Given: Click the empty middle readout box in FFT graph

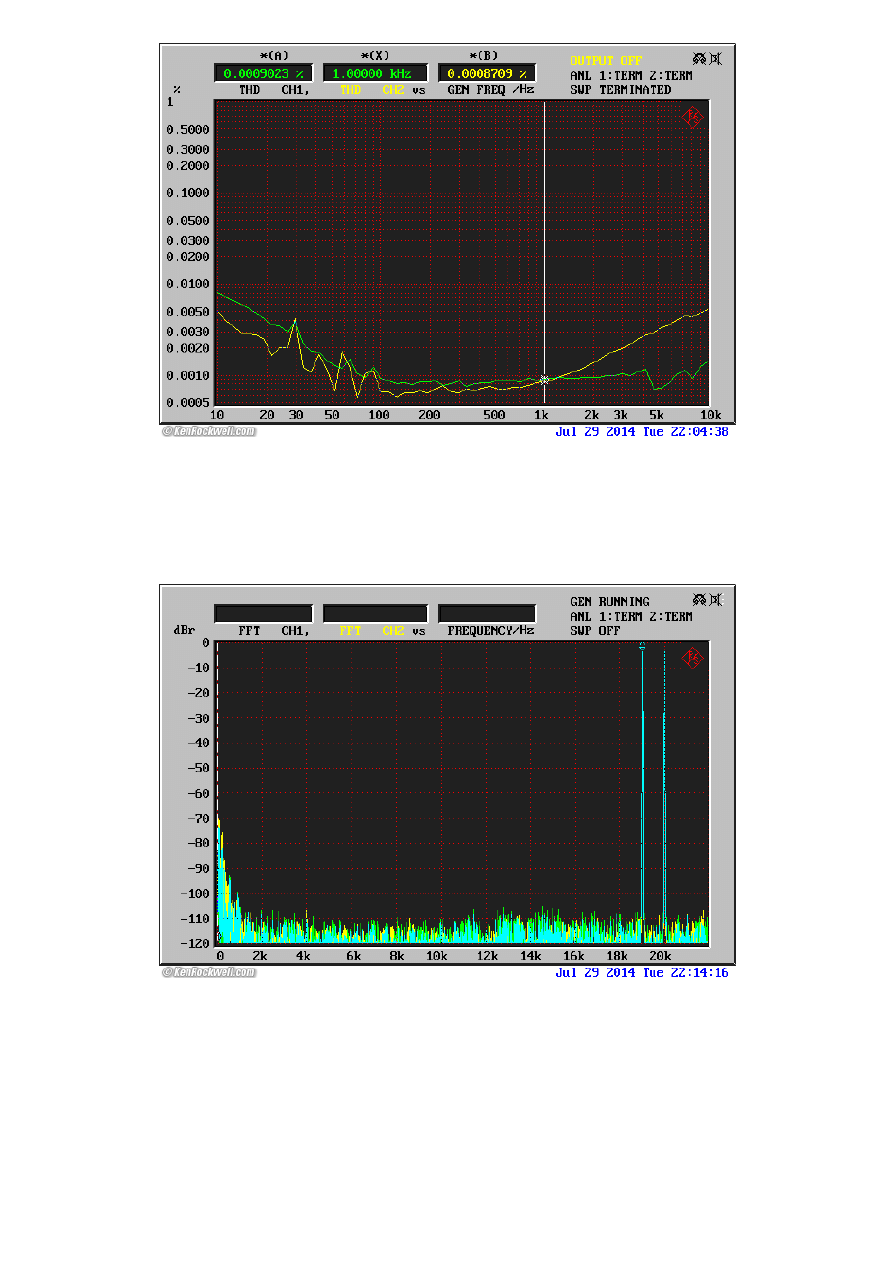Looking at the screenshot, I should coord(375,613).
